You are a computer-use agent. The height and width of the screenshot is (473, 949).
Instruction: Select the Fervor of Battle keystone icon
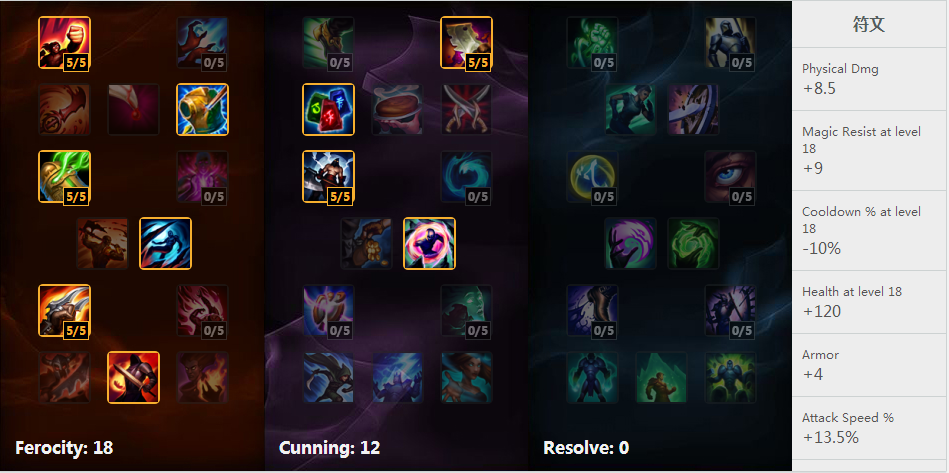pos(133,377)
